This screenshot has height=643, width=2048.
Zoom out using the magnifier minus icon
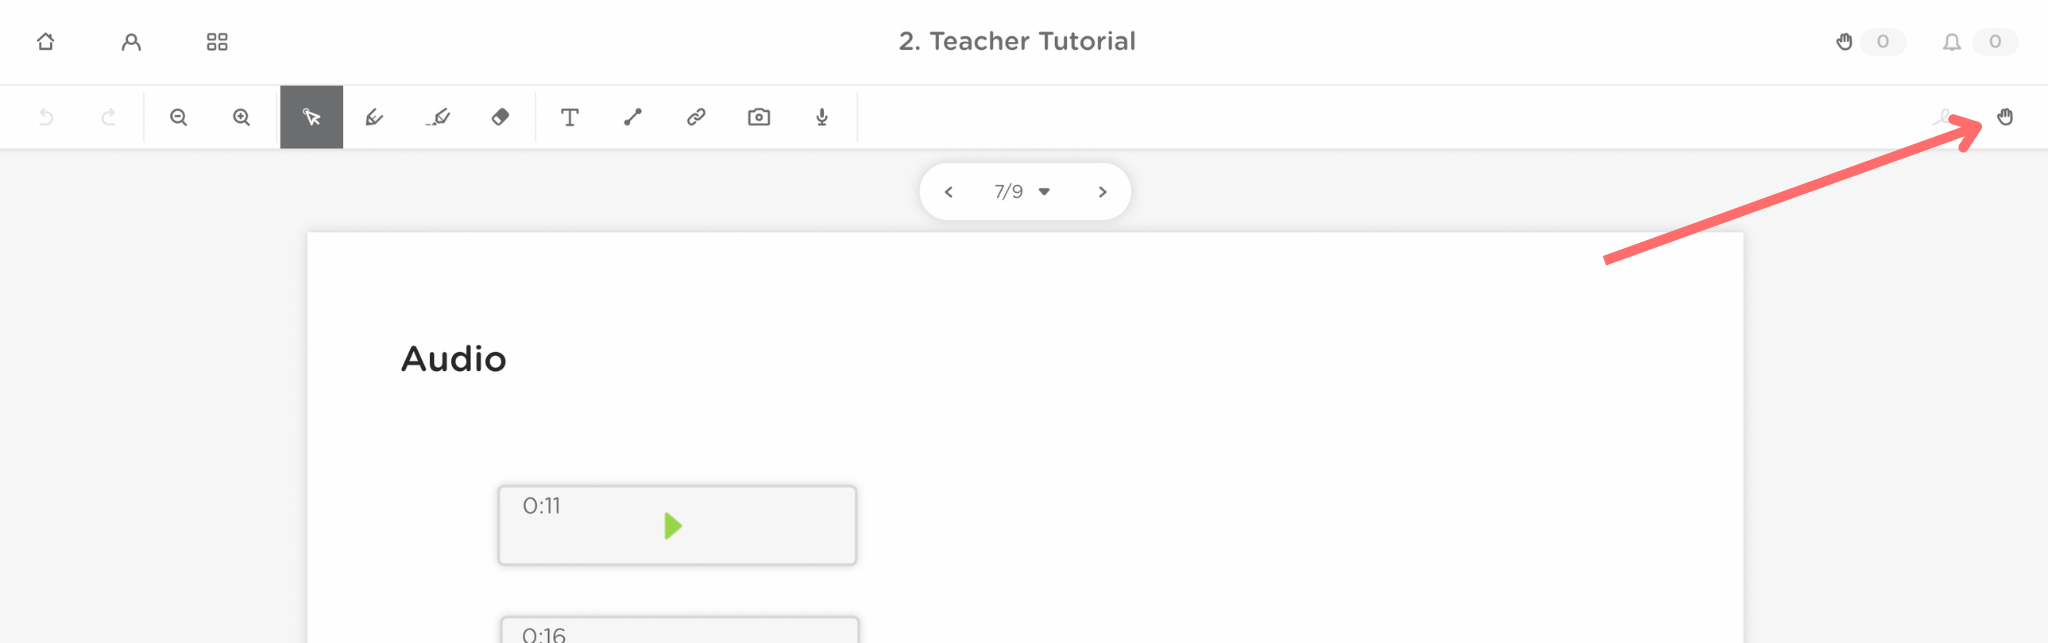[178, 117]
